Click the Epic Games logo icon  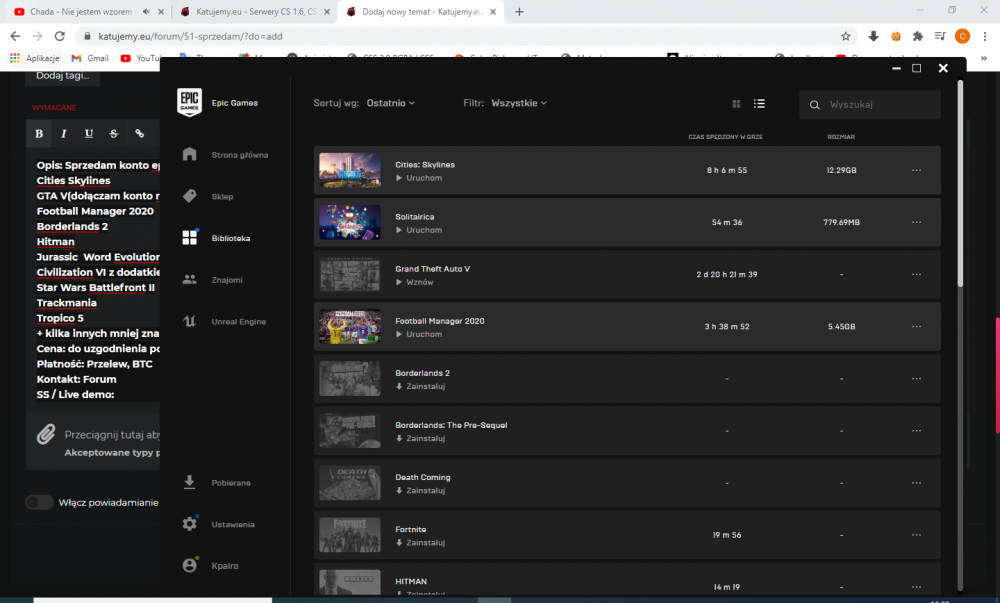coord(189,103)
